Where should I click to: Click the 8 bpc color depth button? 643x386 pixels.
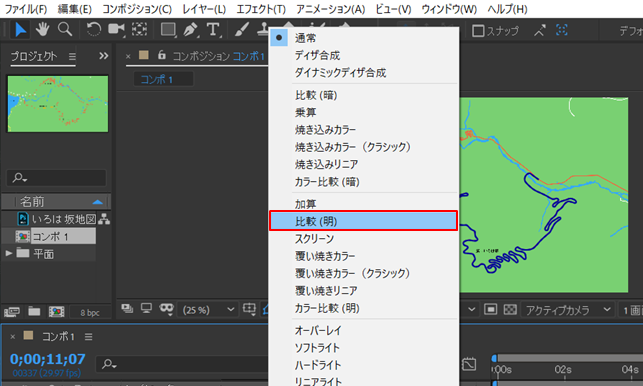point(90,313)
